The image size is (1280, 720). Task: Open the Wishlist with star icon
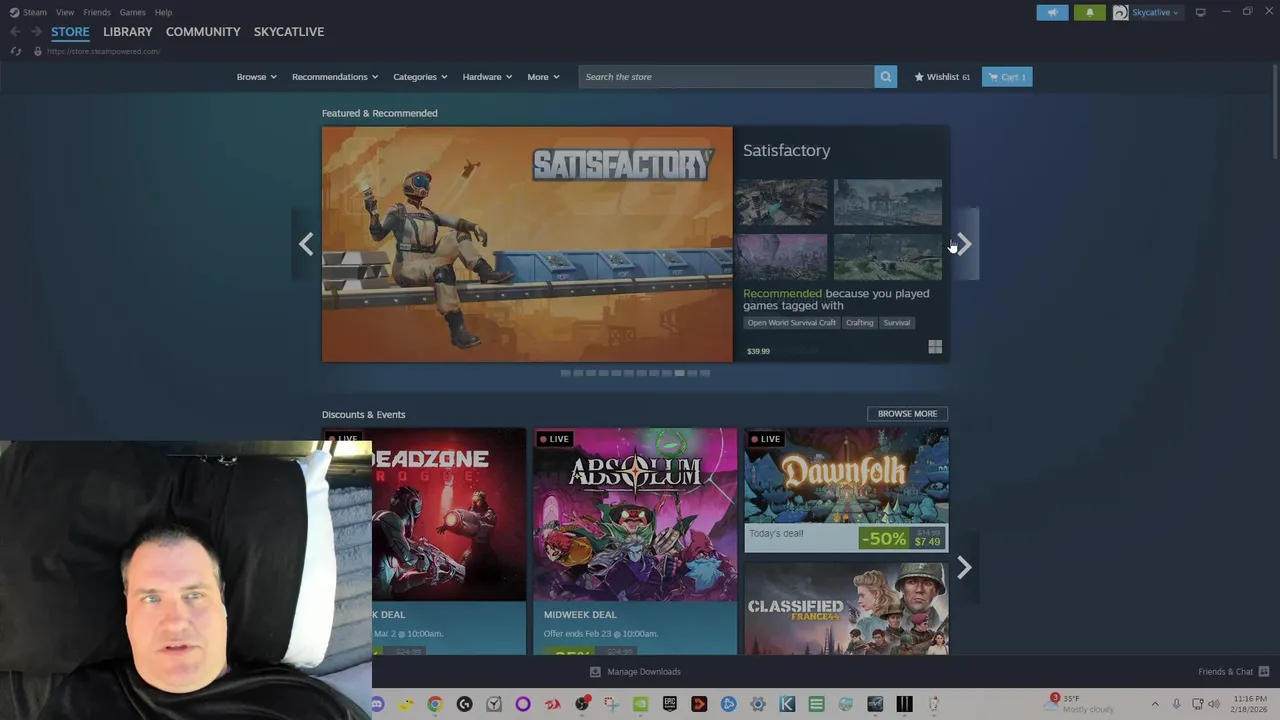pyautogui.click(x=942, y=77)
